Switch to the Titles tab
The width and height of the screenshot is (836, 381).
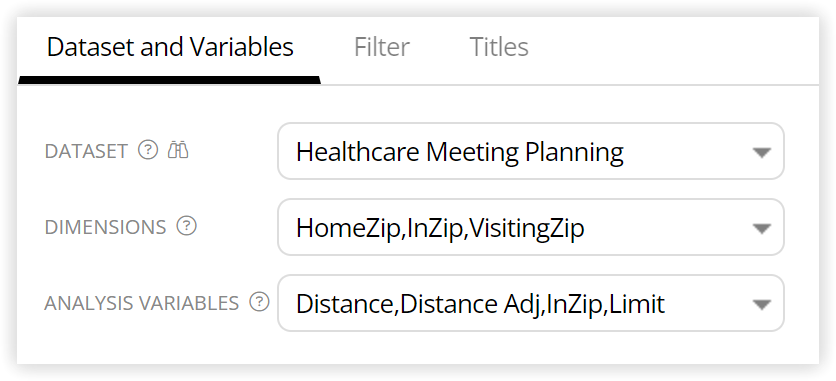click(x=499, y=47)
